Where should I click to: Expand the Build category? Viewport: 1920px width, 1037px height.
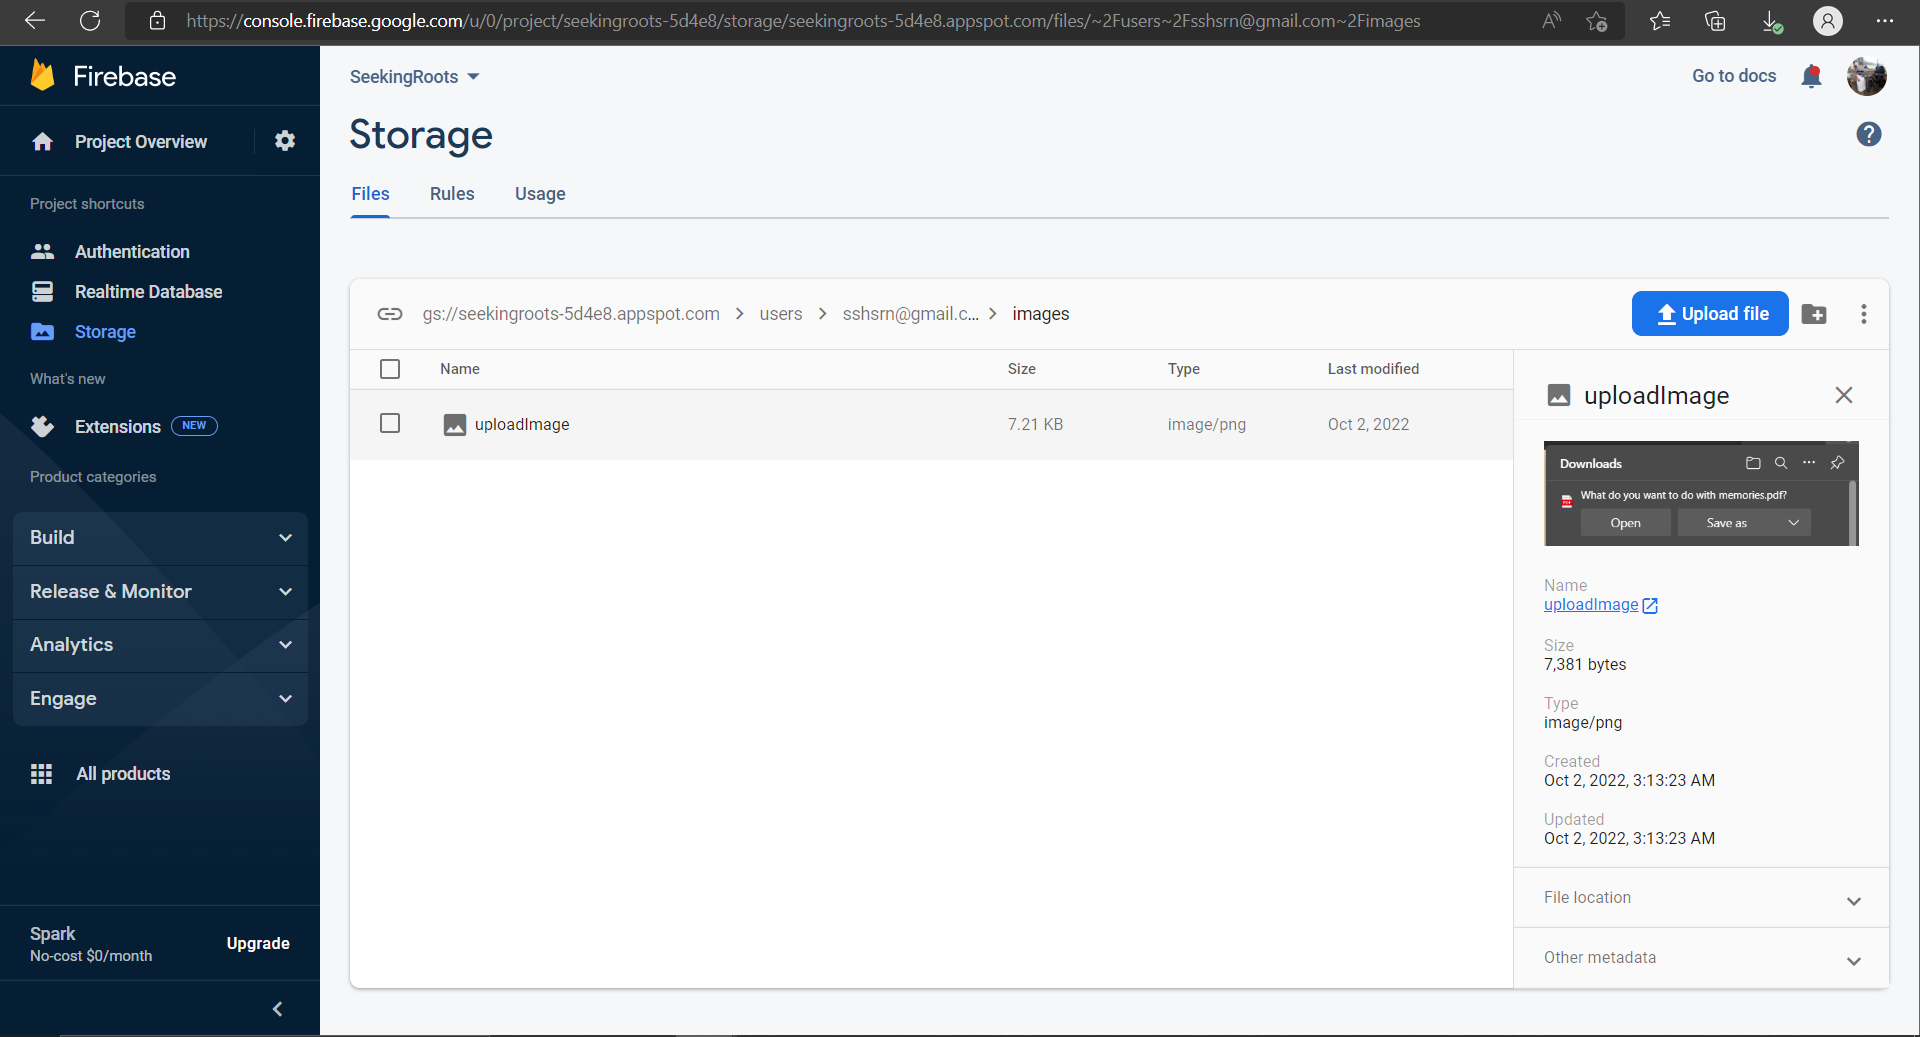(160, 538)
